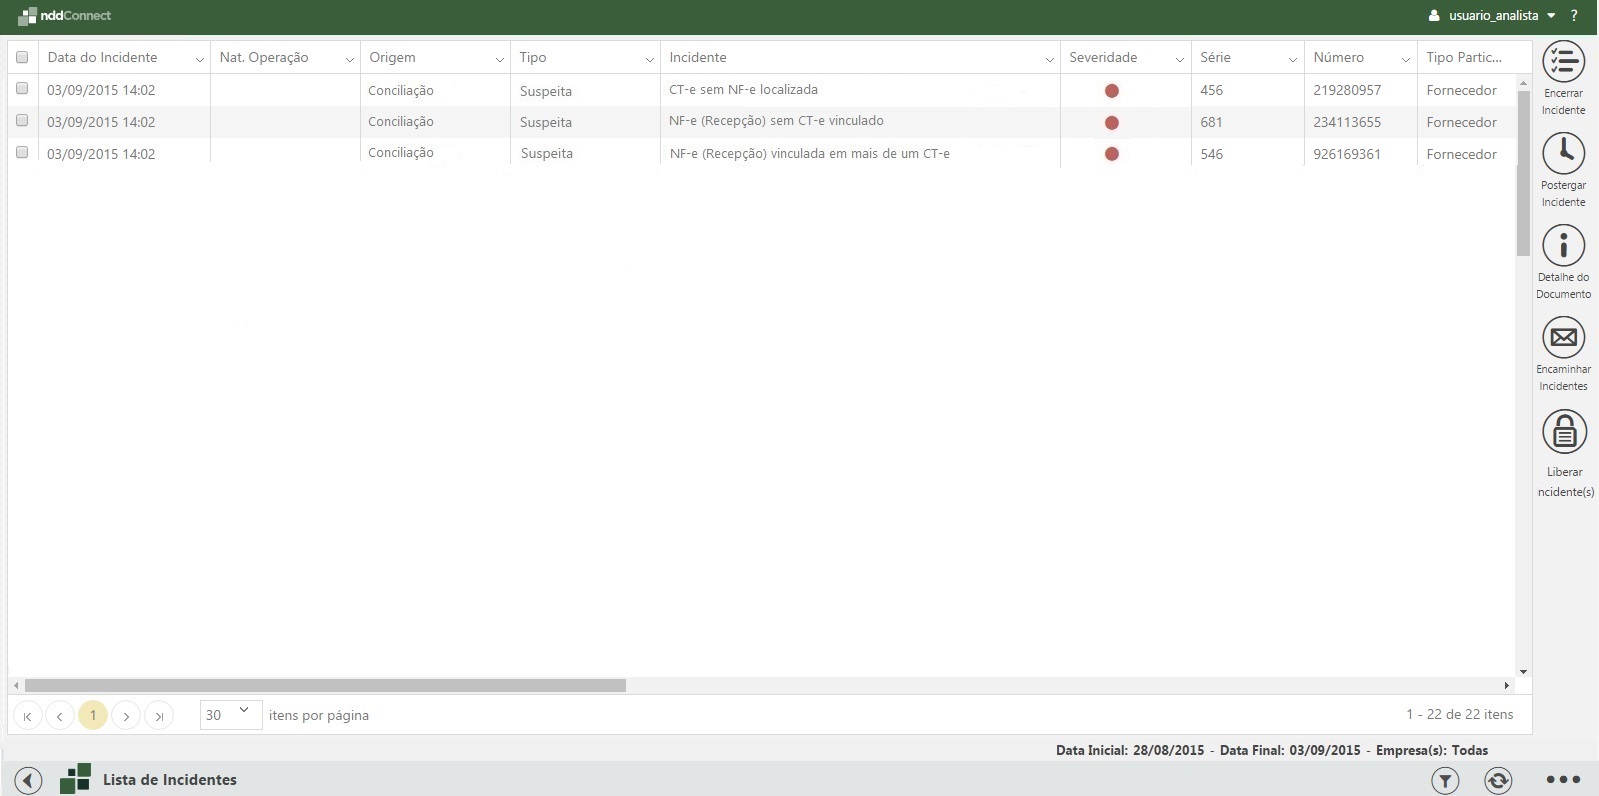Open Detalhe do Documento info icon
The height and width of the screenshot is (796, 1599).
[1563, 246]
